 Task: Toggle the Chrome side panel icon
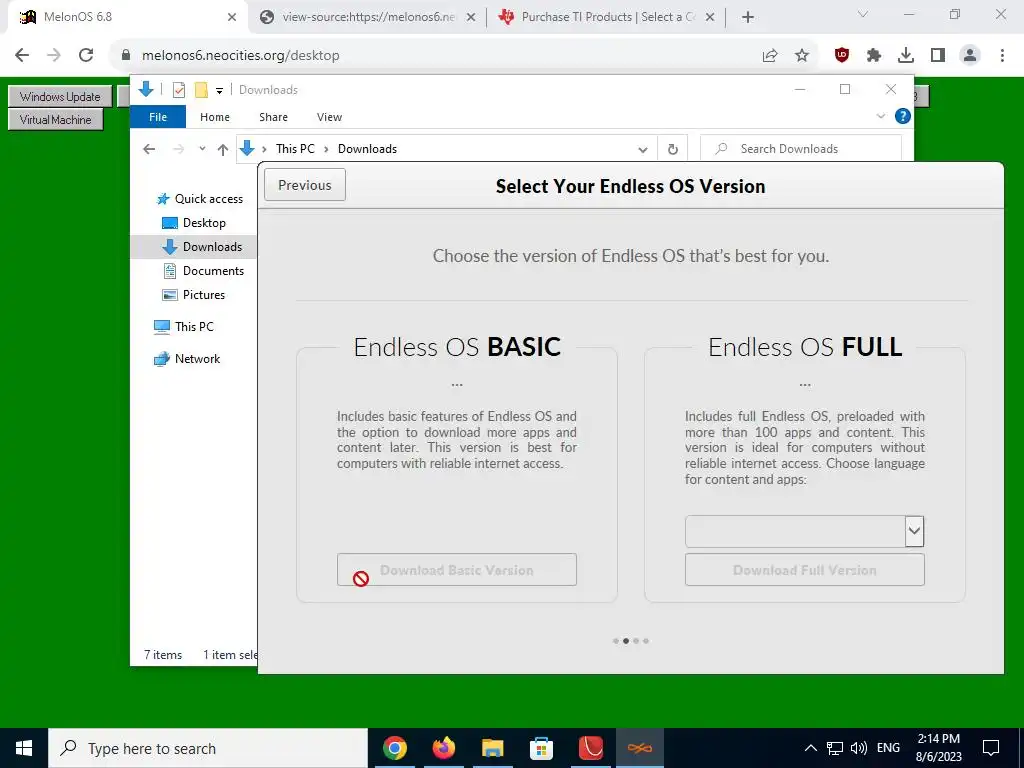[938, 56]
